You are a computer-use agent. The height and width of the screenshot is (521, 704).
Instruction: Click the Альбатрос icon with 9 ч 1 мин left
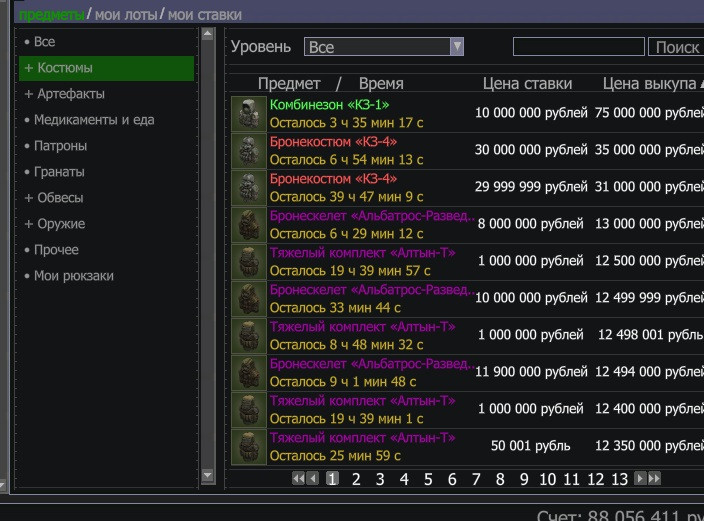click(x=249, y=373)
